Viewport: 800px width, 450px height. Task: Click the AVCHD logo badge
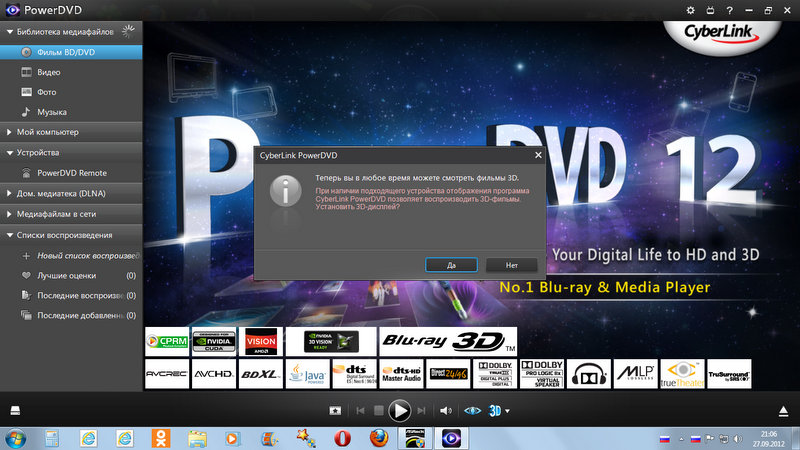click(x=214, y=374)
